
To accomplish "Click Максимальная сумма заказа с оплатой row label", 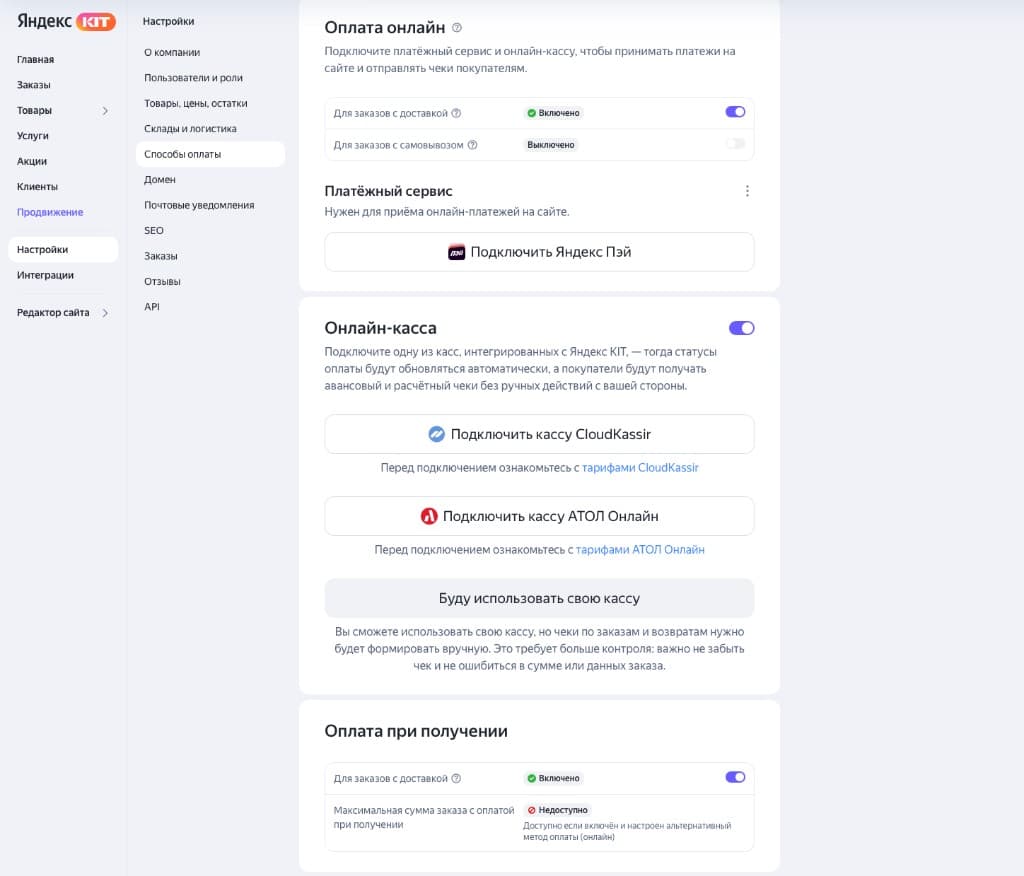I will [x=424, y=817].
